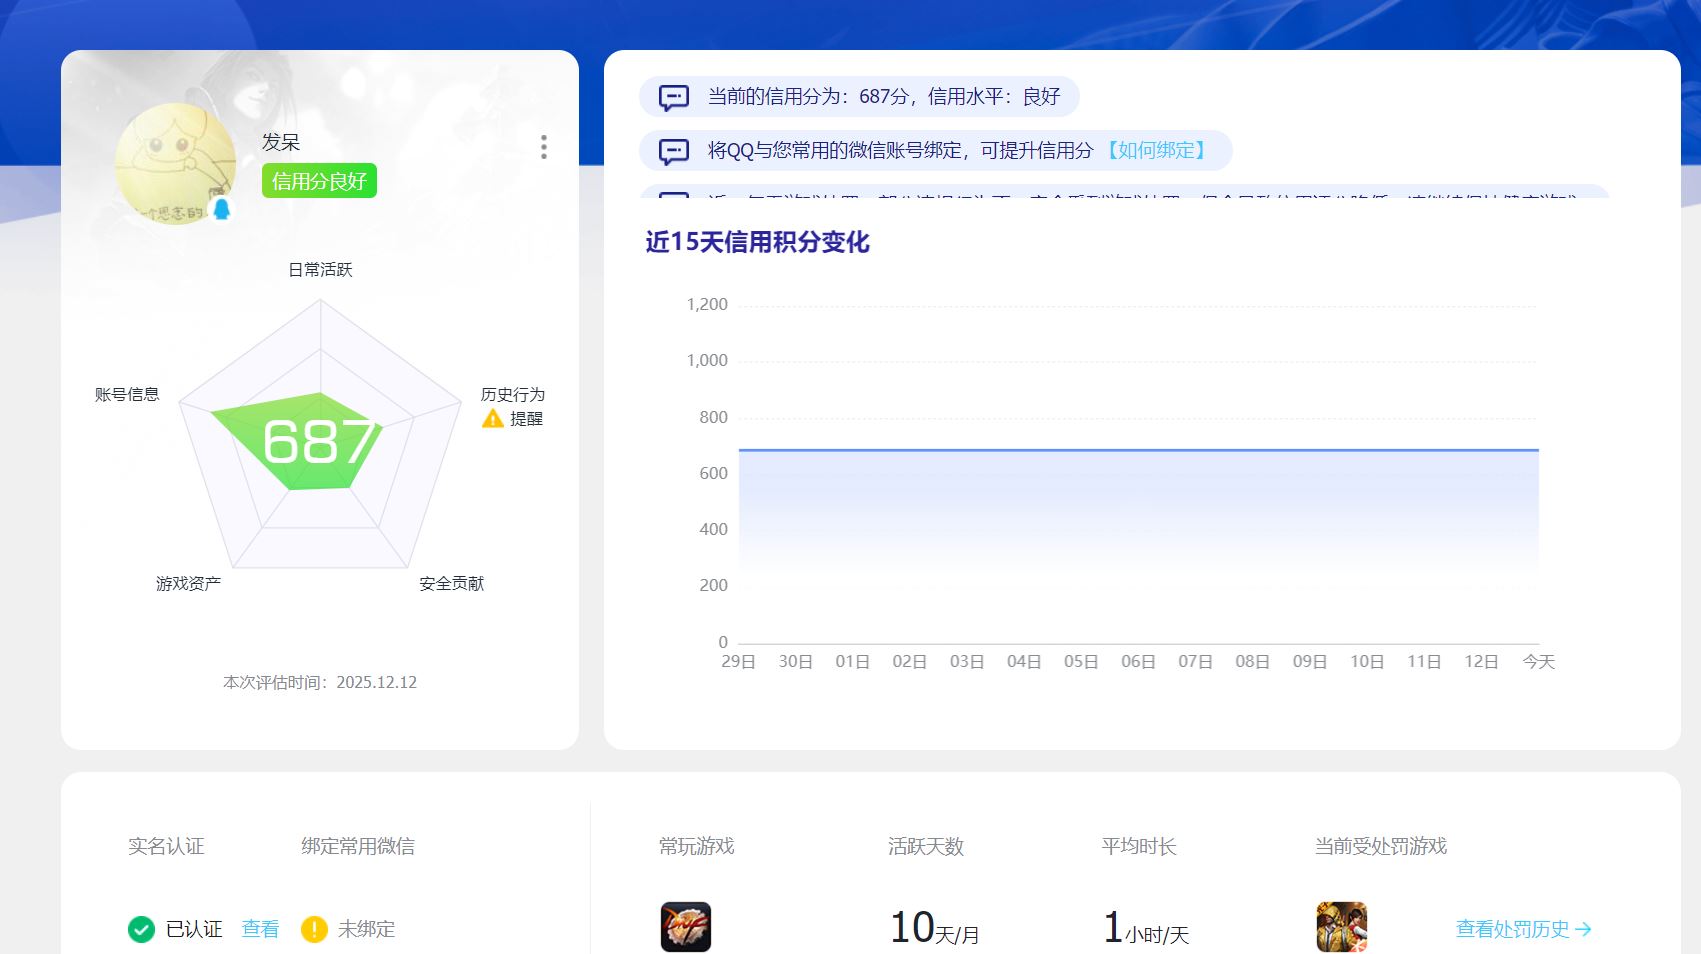Click the 信用分良好 green badge

coord(319,181)
